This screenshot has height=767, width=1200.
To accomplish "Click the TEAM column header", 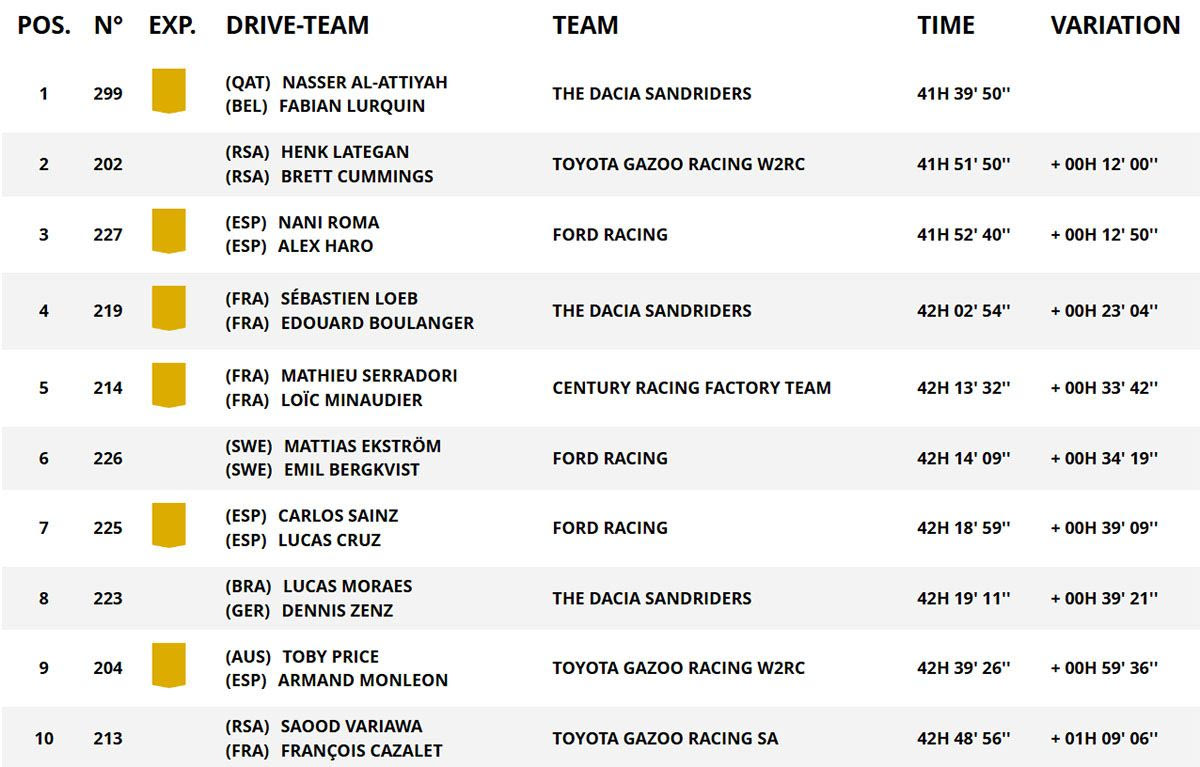I will pos(585,26).
